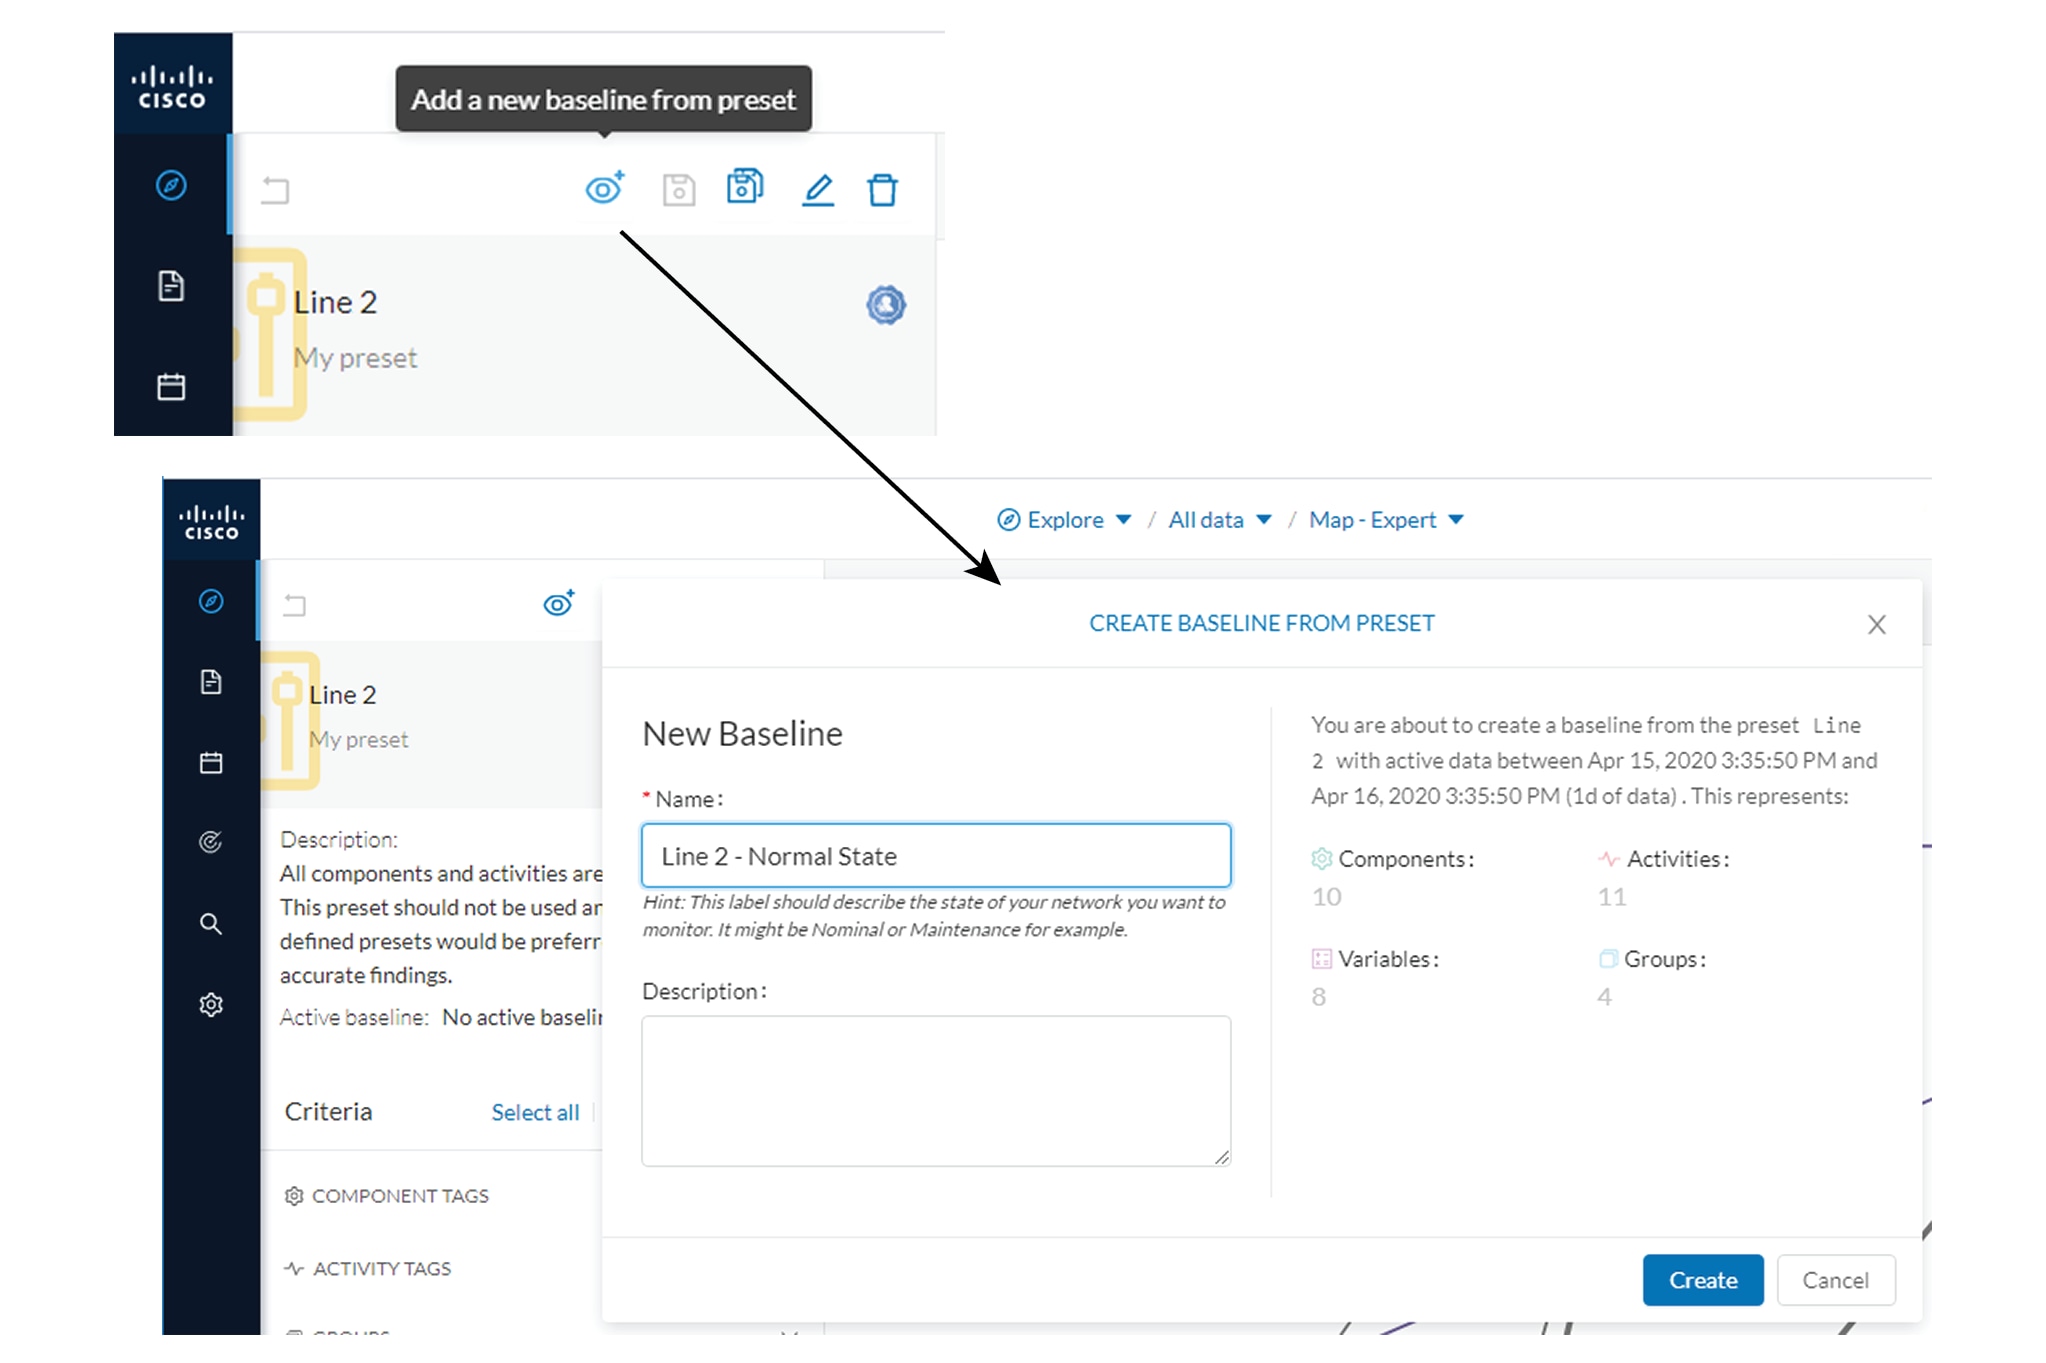
Task: Open Admin settings gear in the sidebar
Action: tap(211, 1004)
